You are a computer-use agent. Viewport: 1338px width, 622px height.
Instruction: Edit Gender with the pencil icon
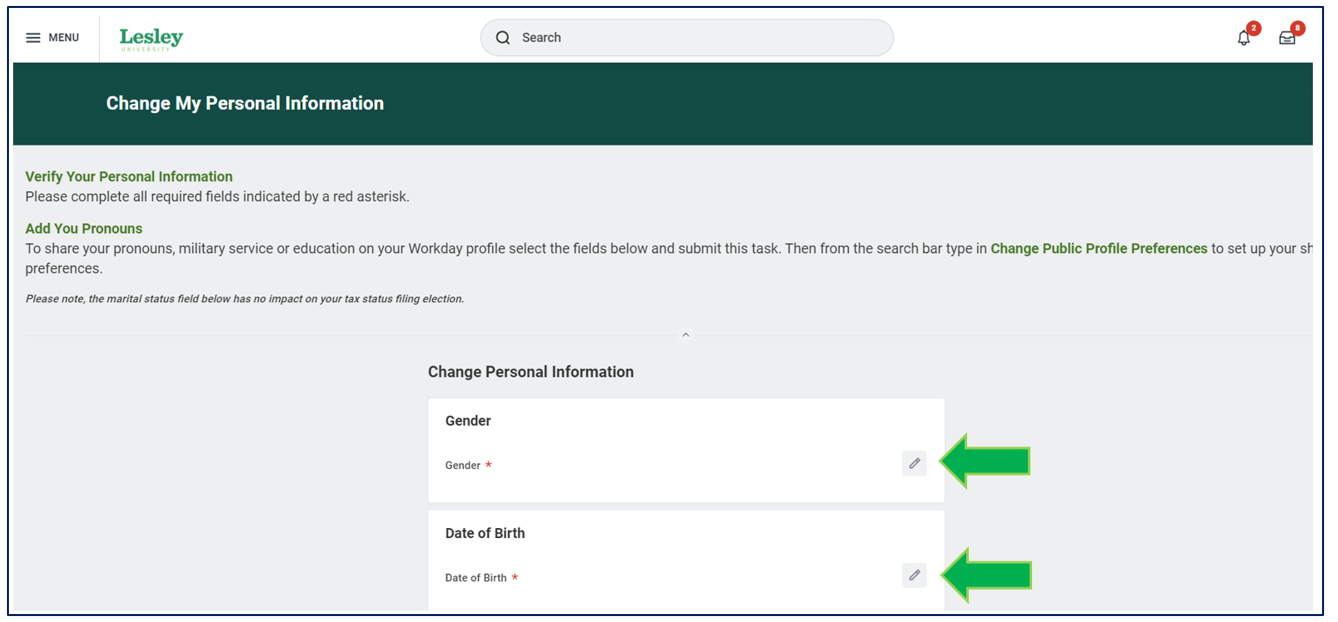(x=914, y=463)
